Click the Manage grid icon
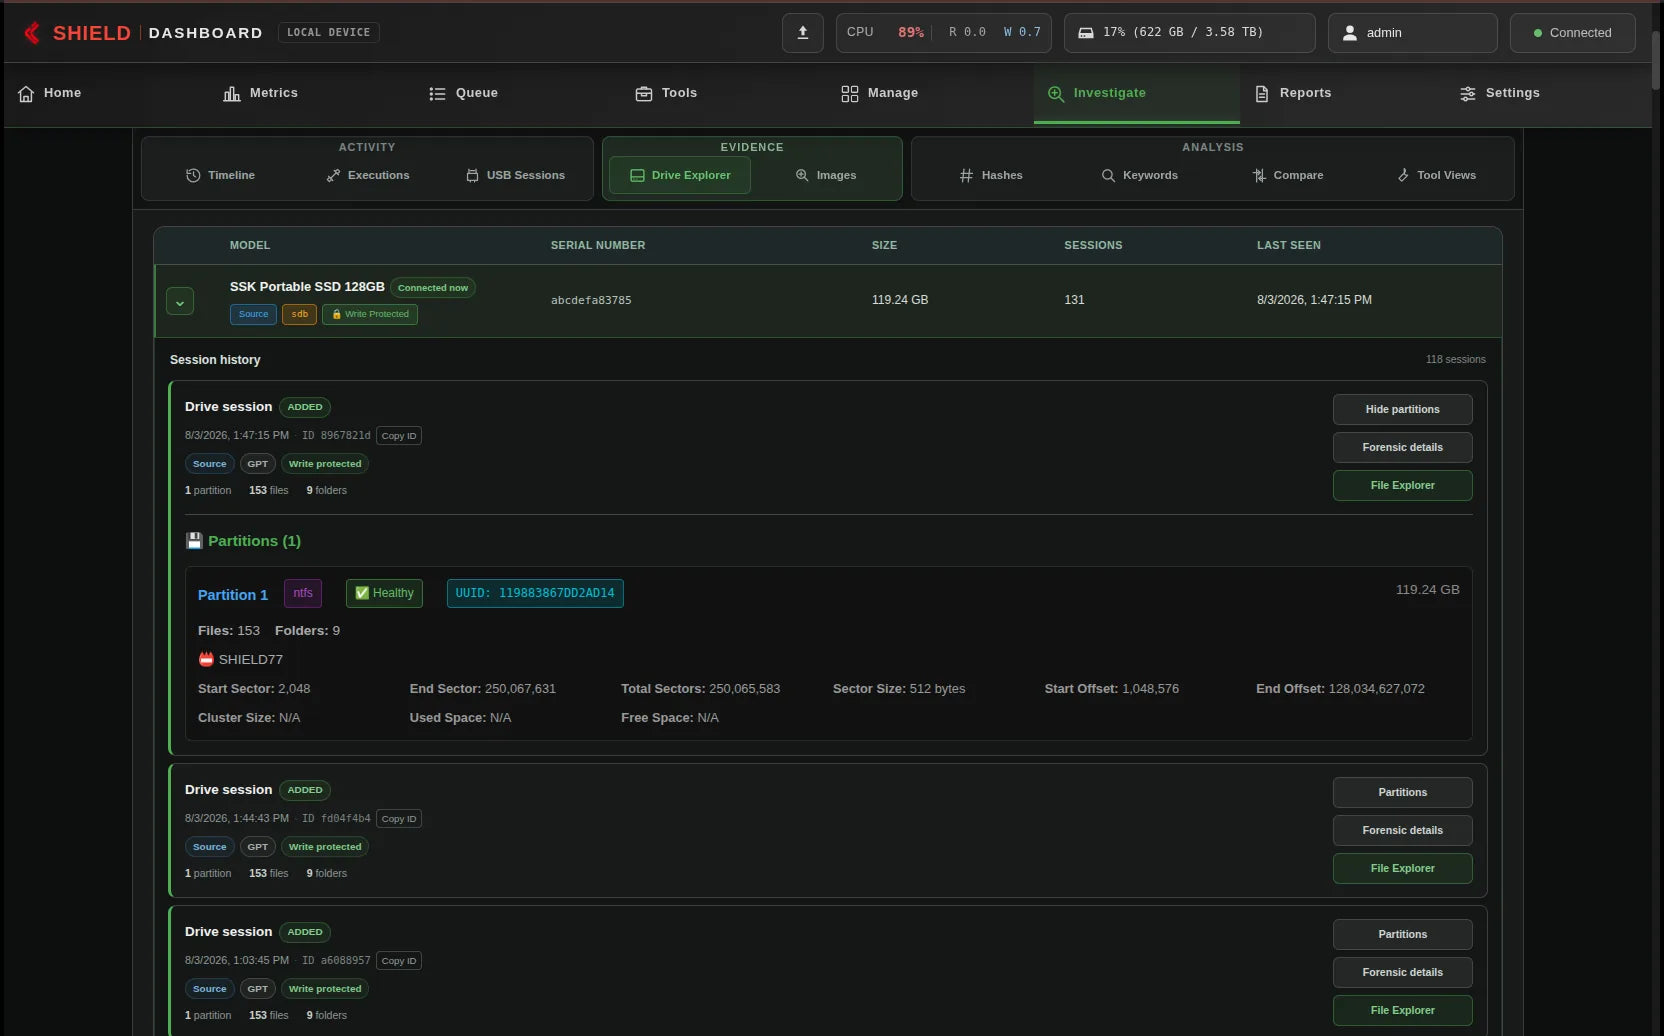 click(x=850, y=93)
